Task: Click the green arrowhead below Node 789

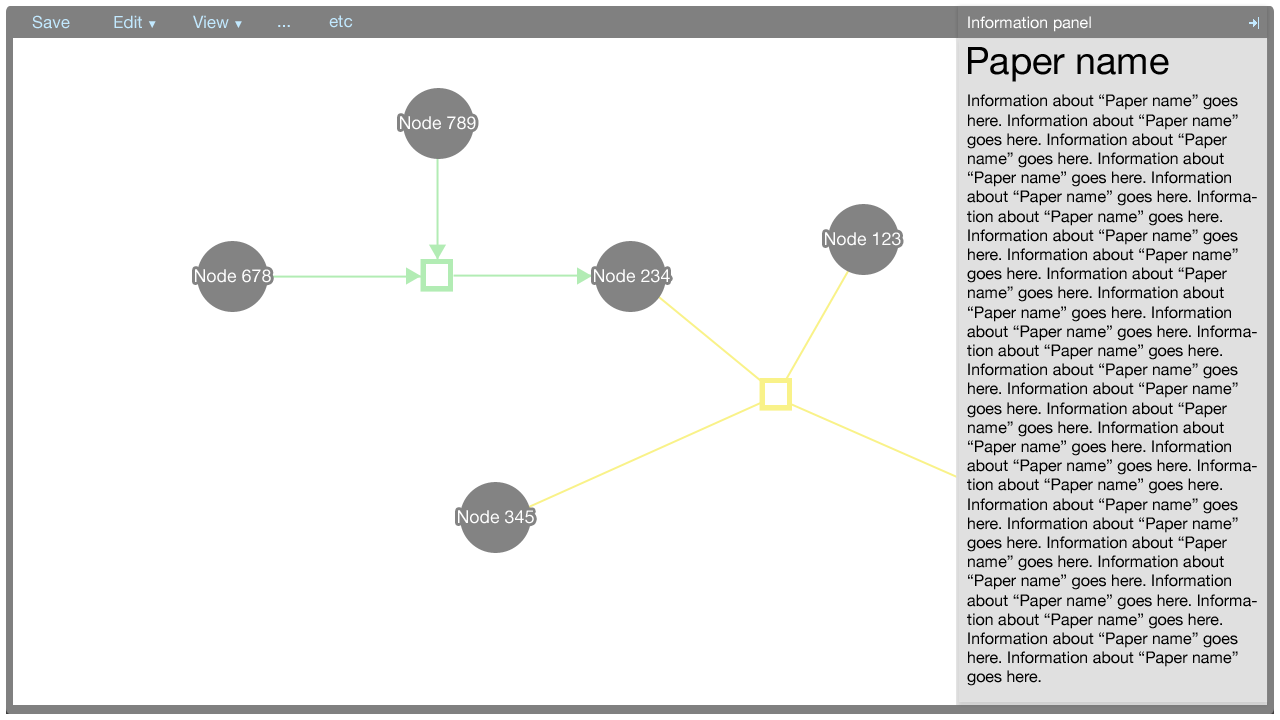Action: (x=437, y=252)
